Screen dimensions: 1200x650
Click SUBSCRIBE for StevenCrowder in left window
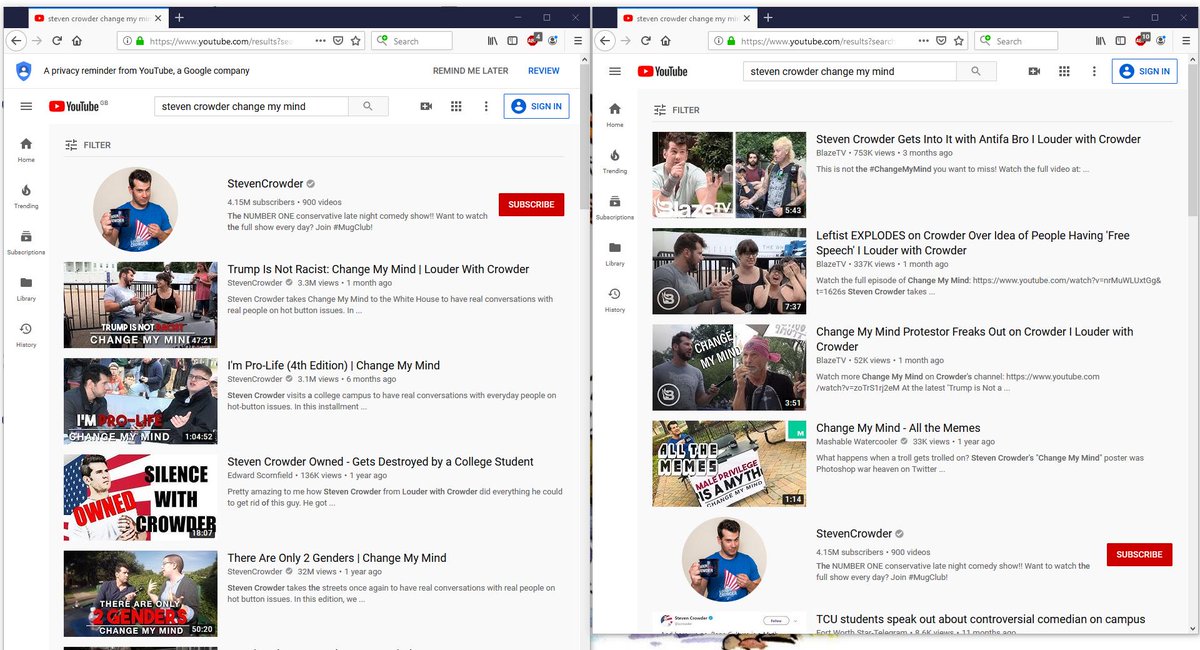point(531,204)
